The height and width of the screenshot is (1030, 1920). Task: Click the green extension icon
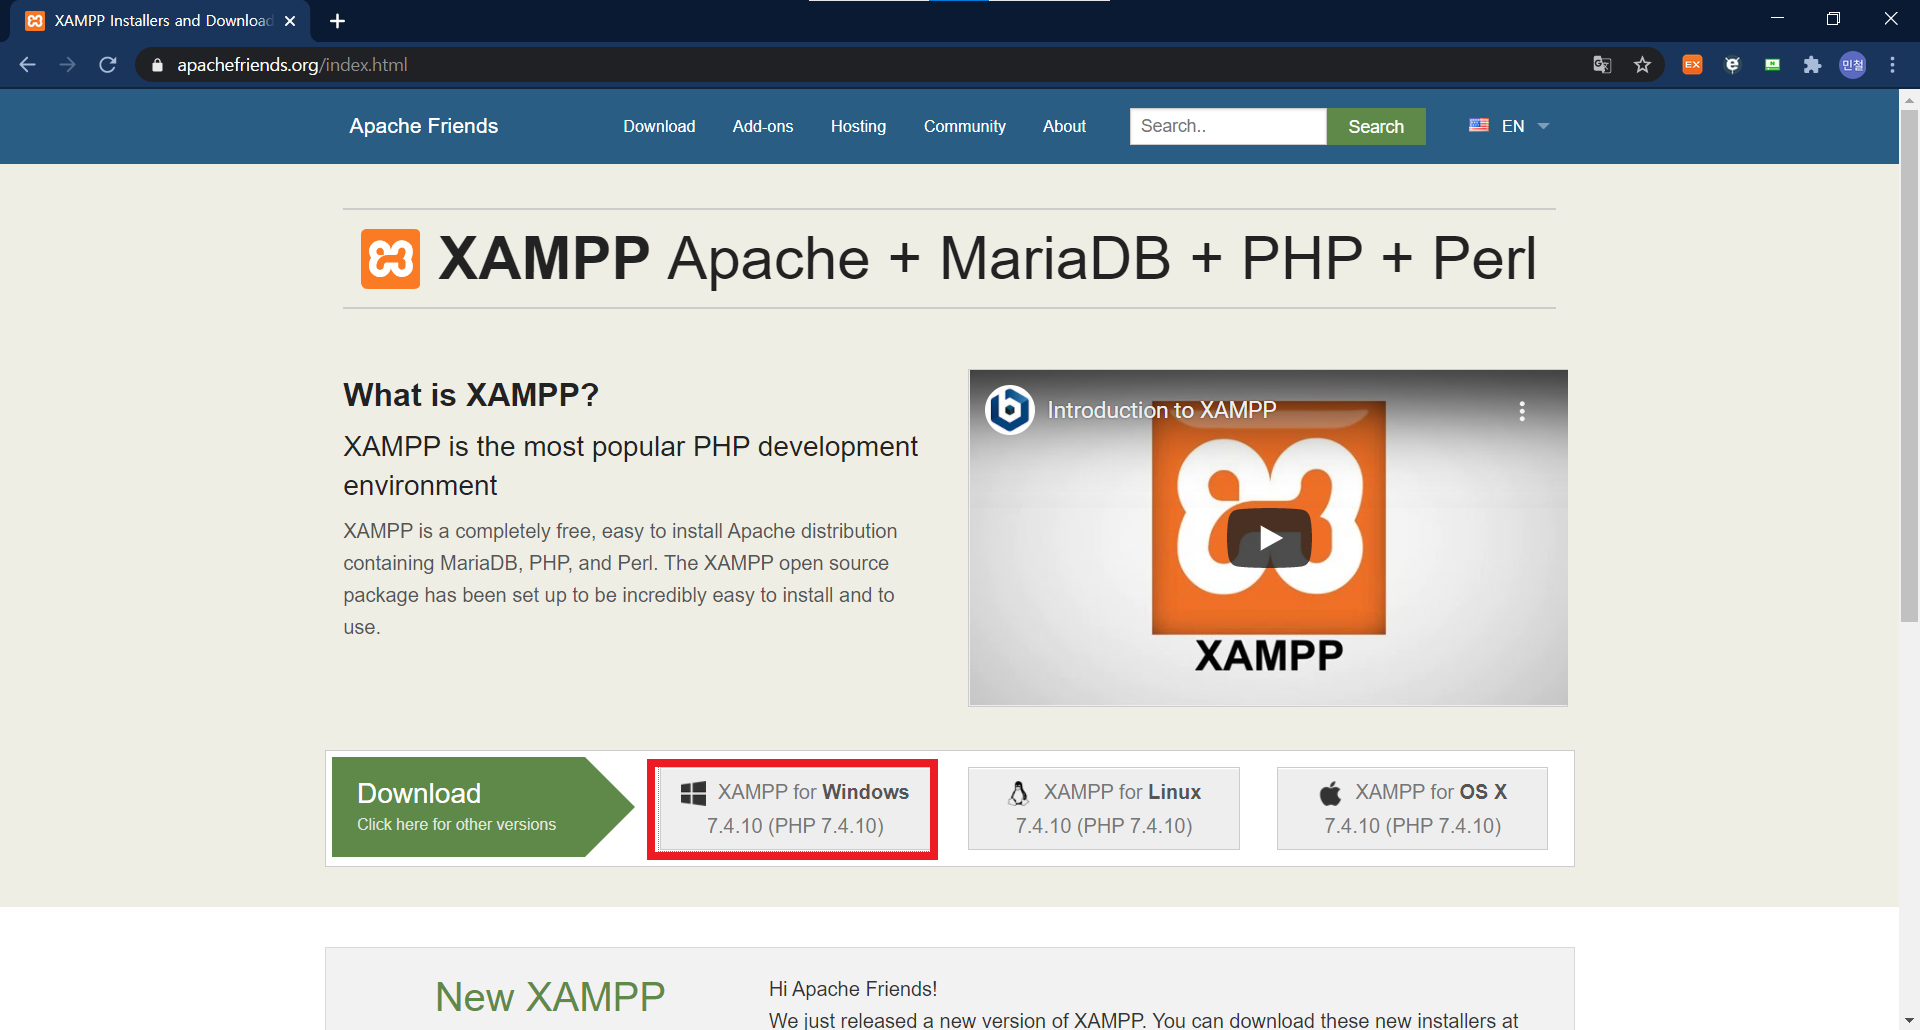[1772, 65]
